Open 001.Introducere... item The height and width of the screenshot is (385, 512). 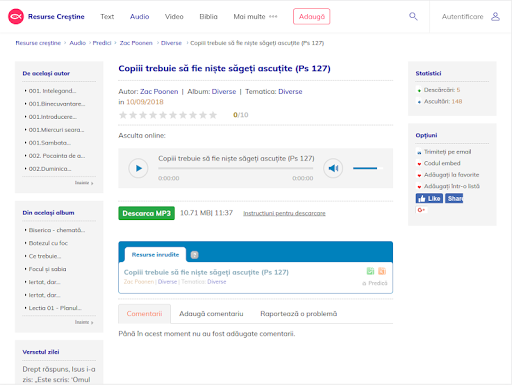coord(53,117)
